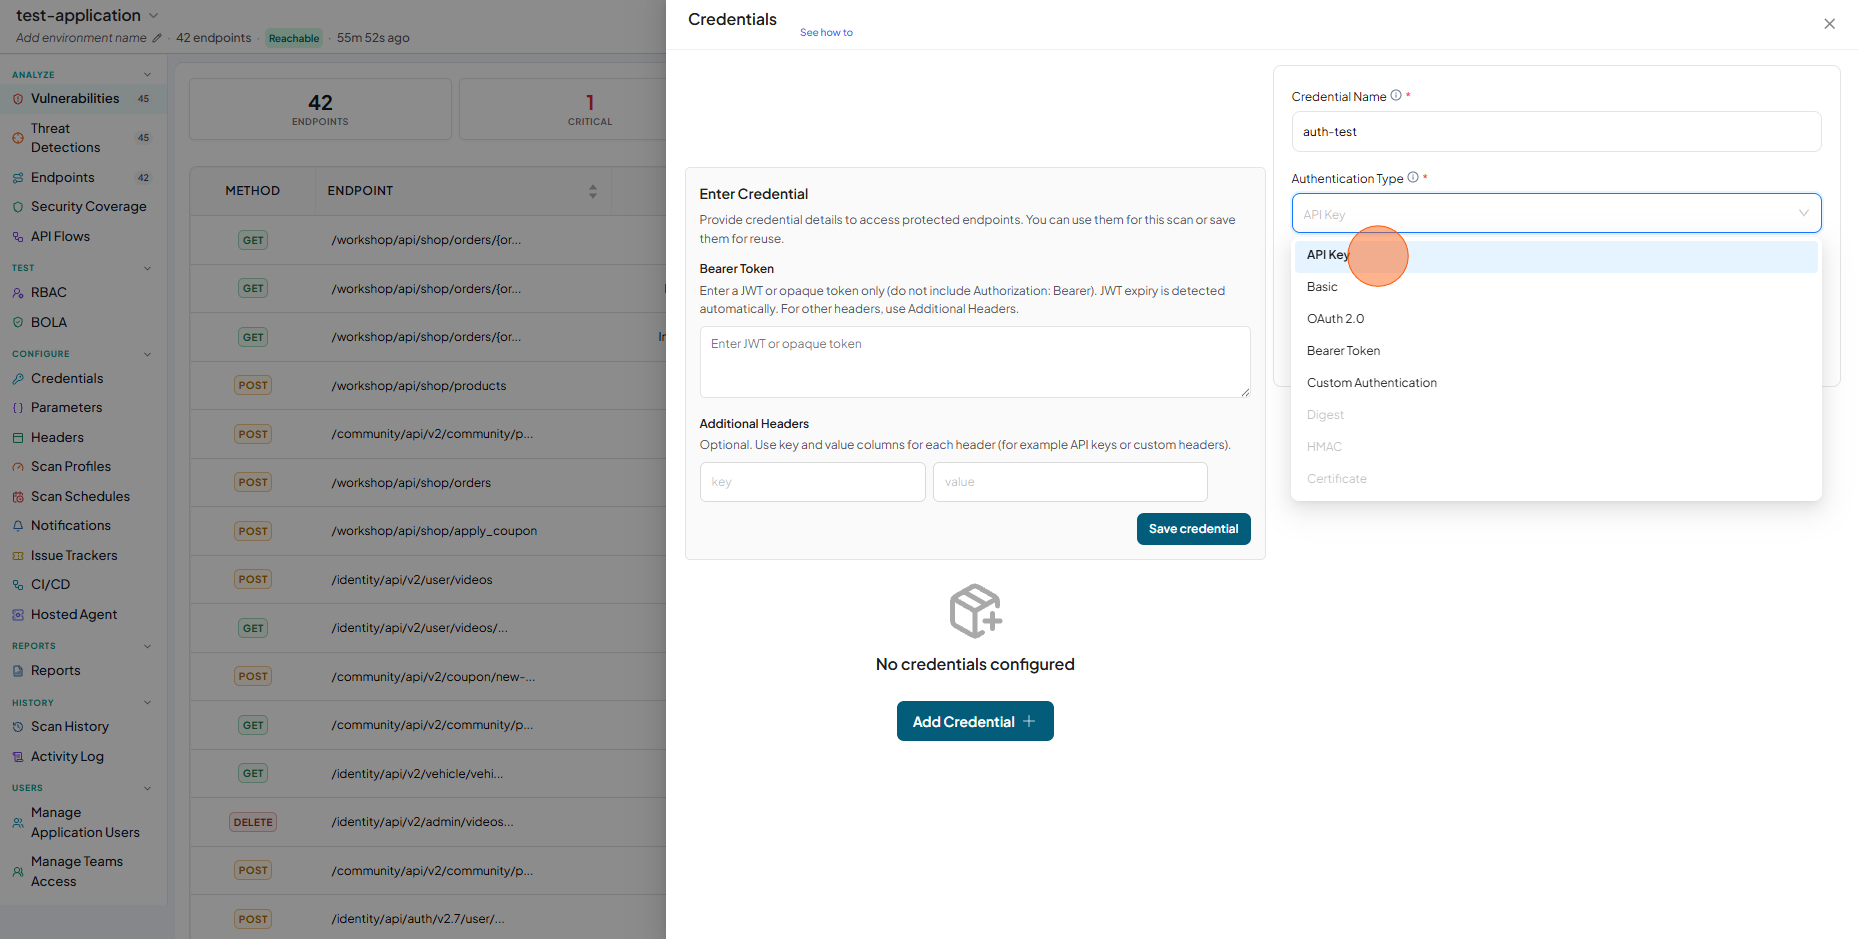This screenshot has height=939, width=1858.
Task: Click the additional header key field
Action: (812, 482)
